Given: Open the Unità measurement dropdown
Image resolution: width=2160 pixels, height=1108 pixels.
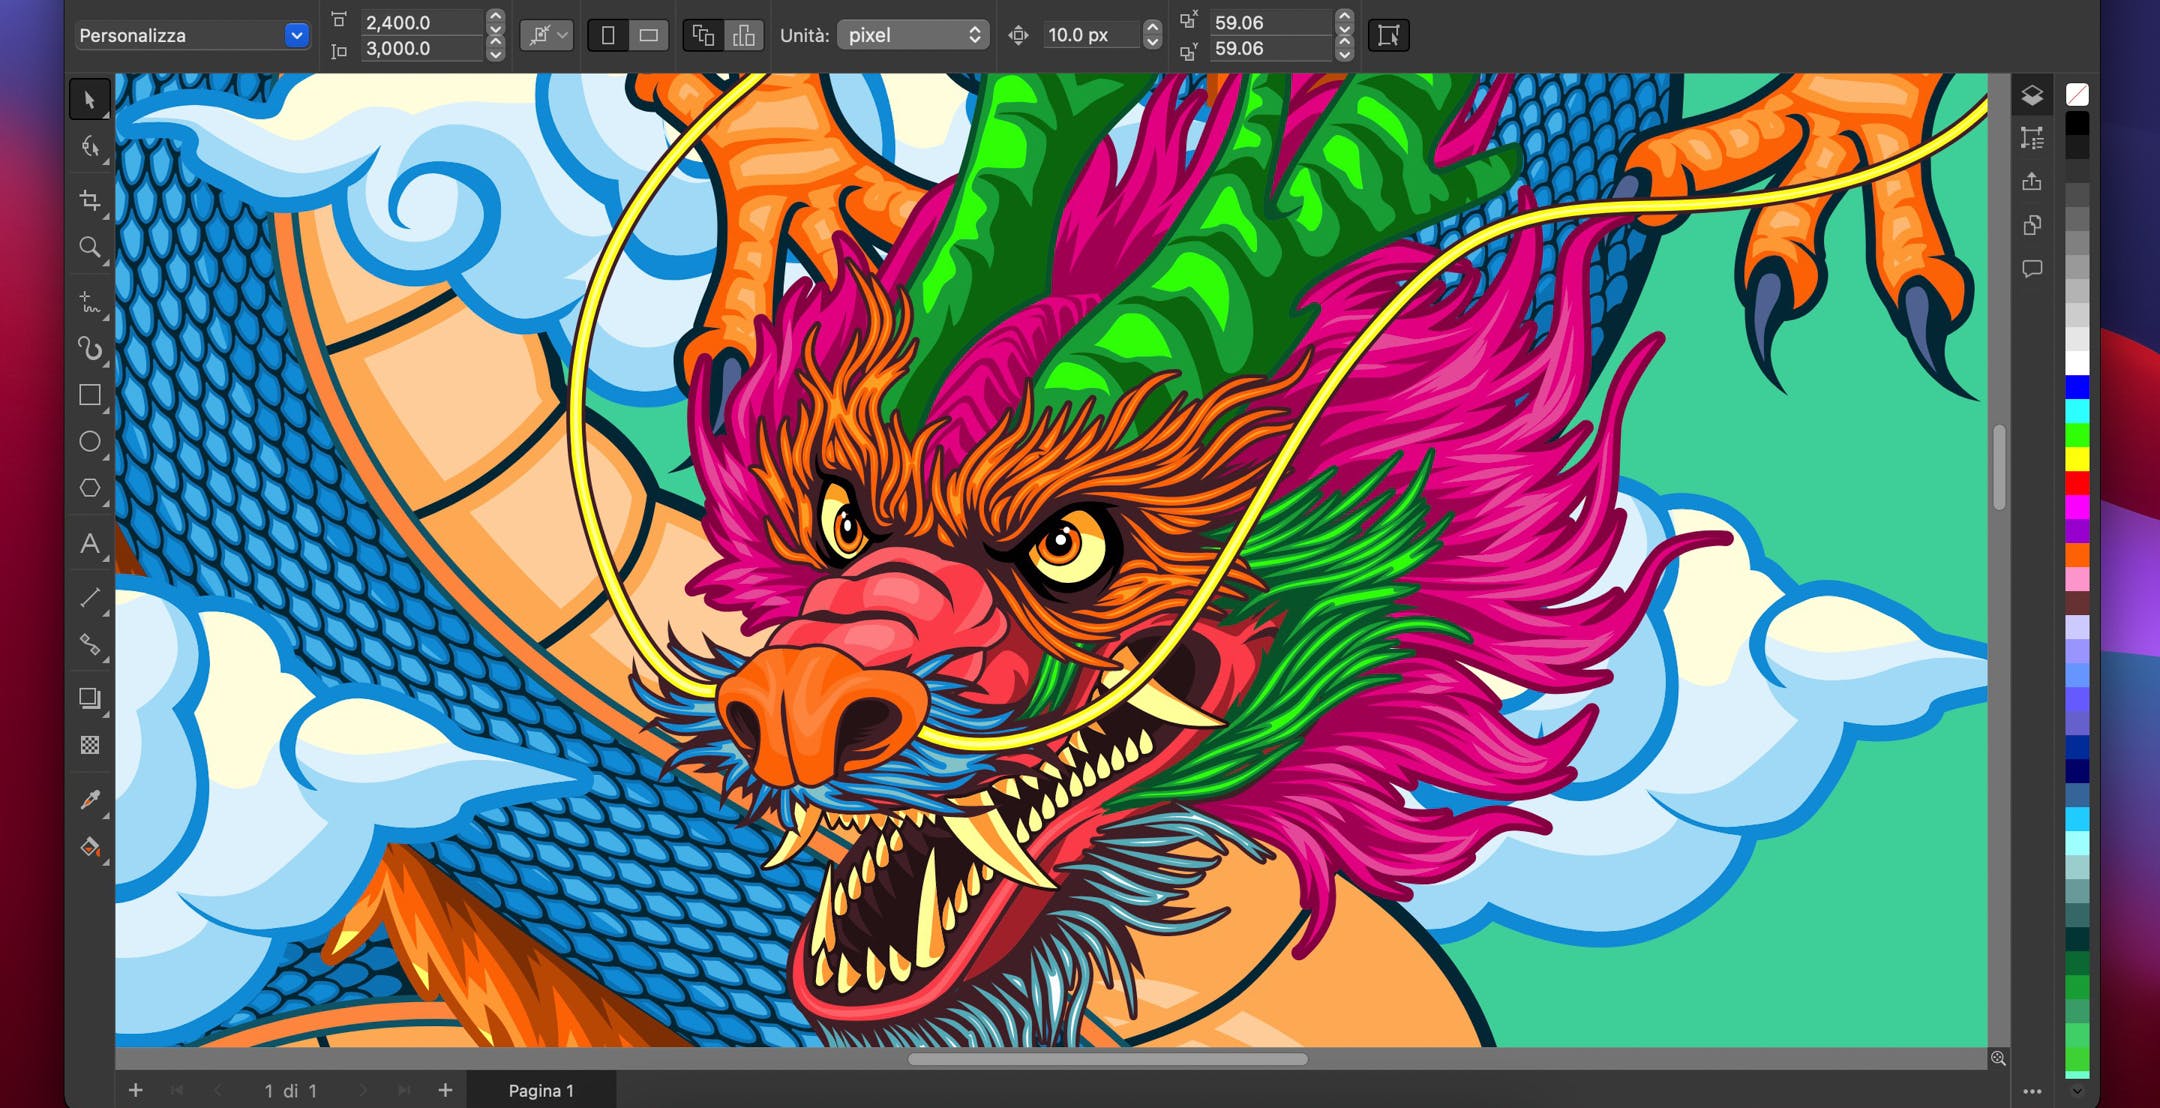Looking at the screenshot, I should click(x=912, y=35).
